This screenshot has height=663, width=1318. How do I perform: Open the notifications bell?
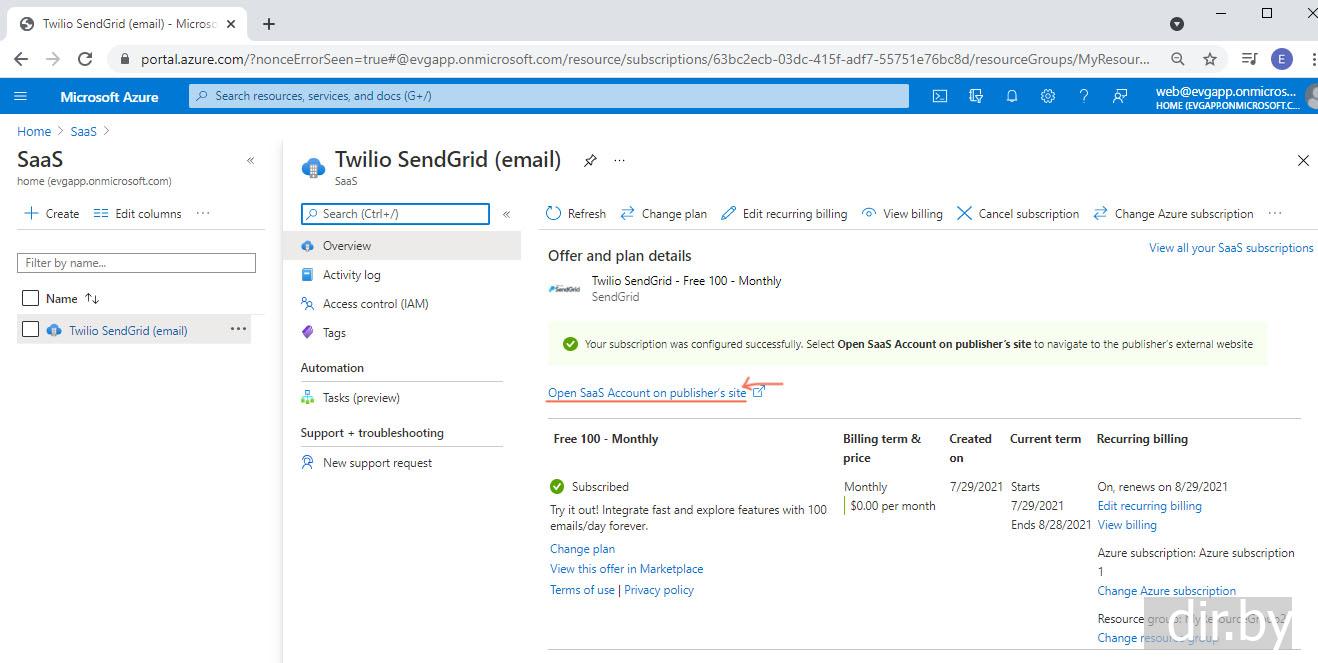click(1012, 96)
